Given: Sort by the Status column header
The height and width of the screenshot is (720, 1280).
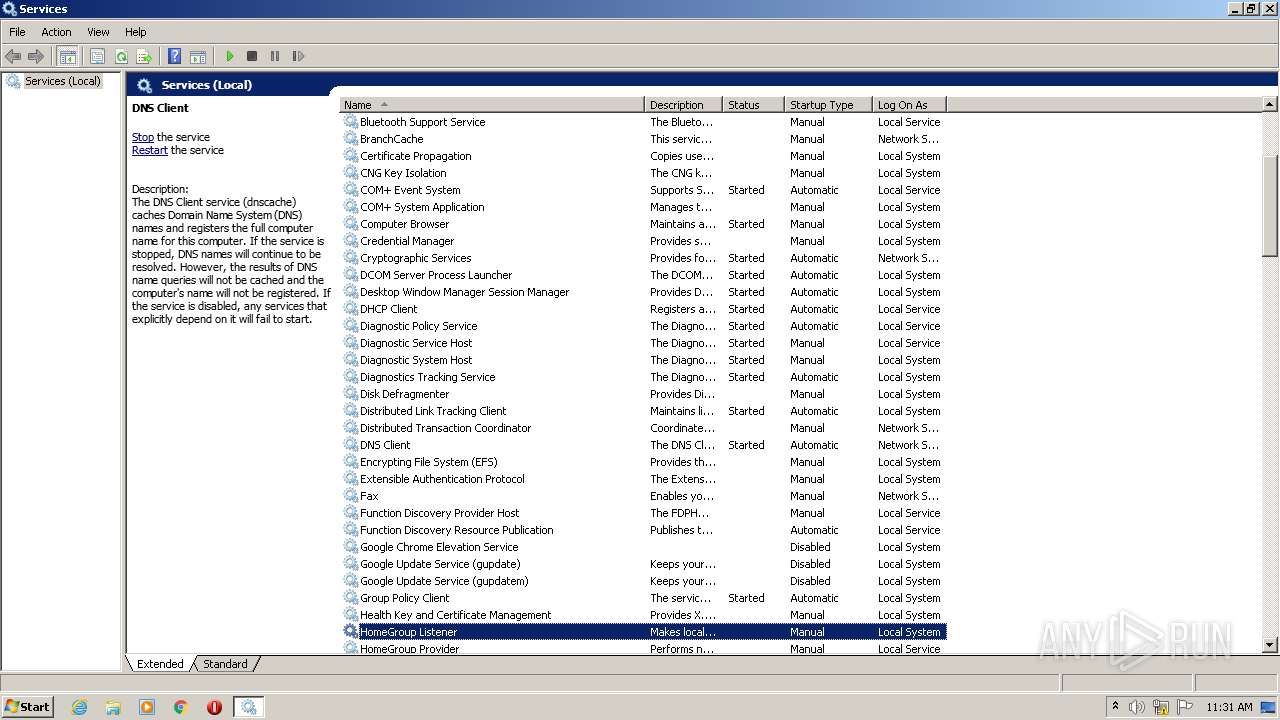Looking at the screenshot, I should pyautogui.click(x=753, y=105).
